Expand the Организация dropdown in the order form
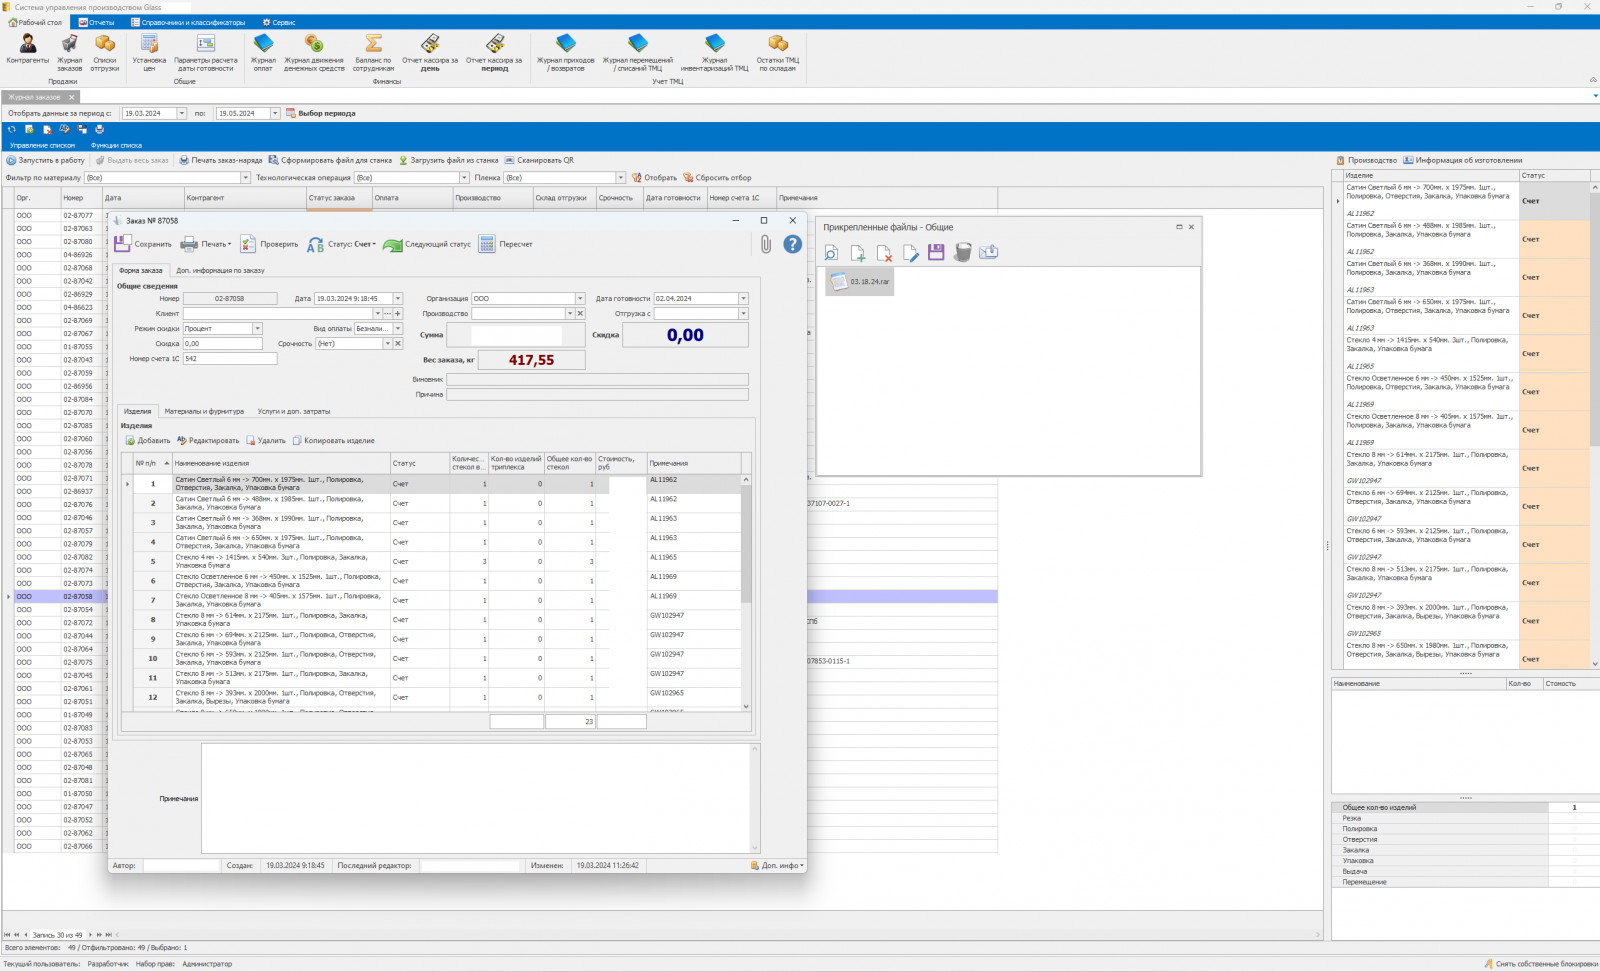 580,299
